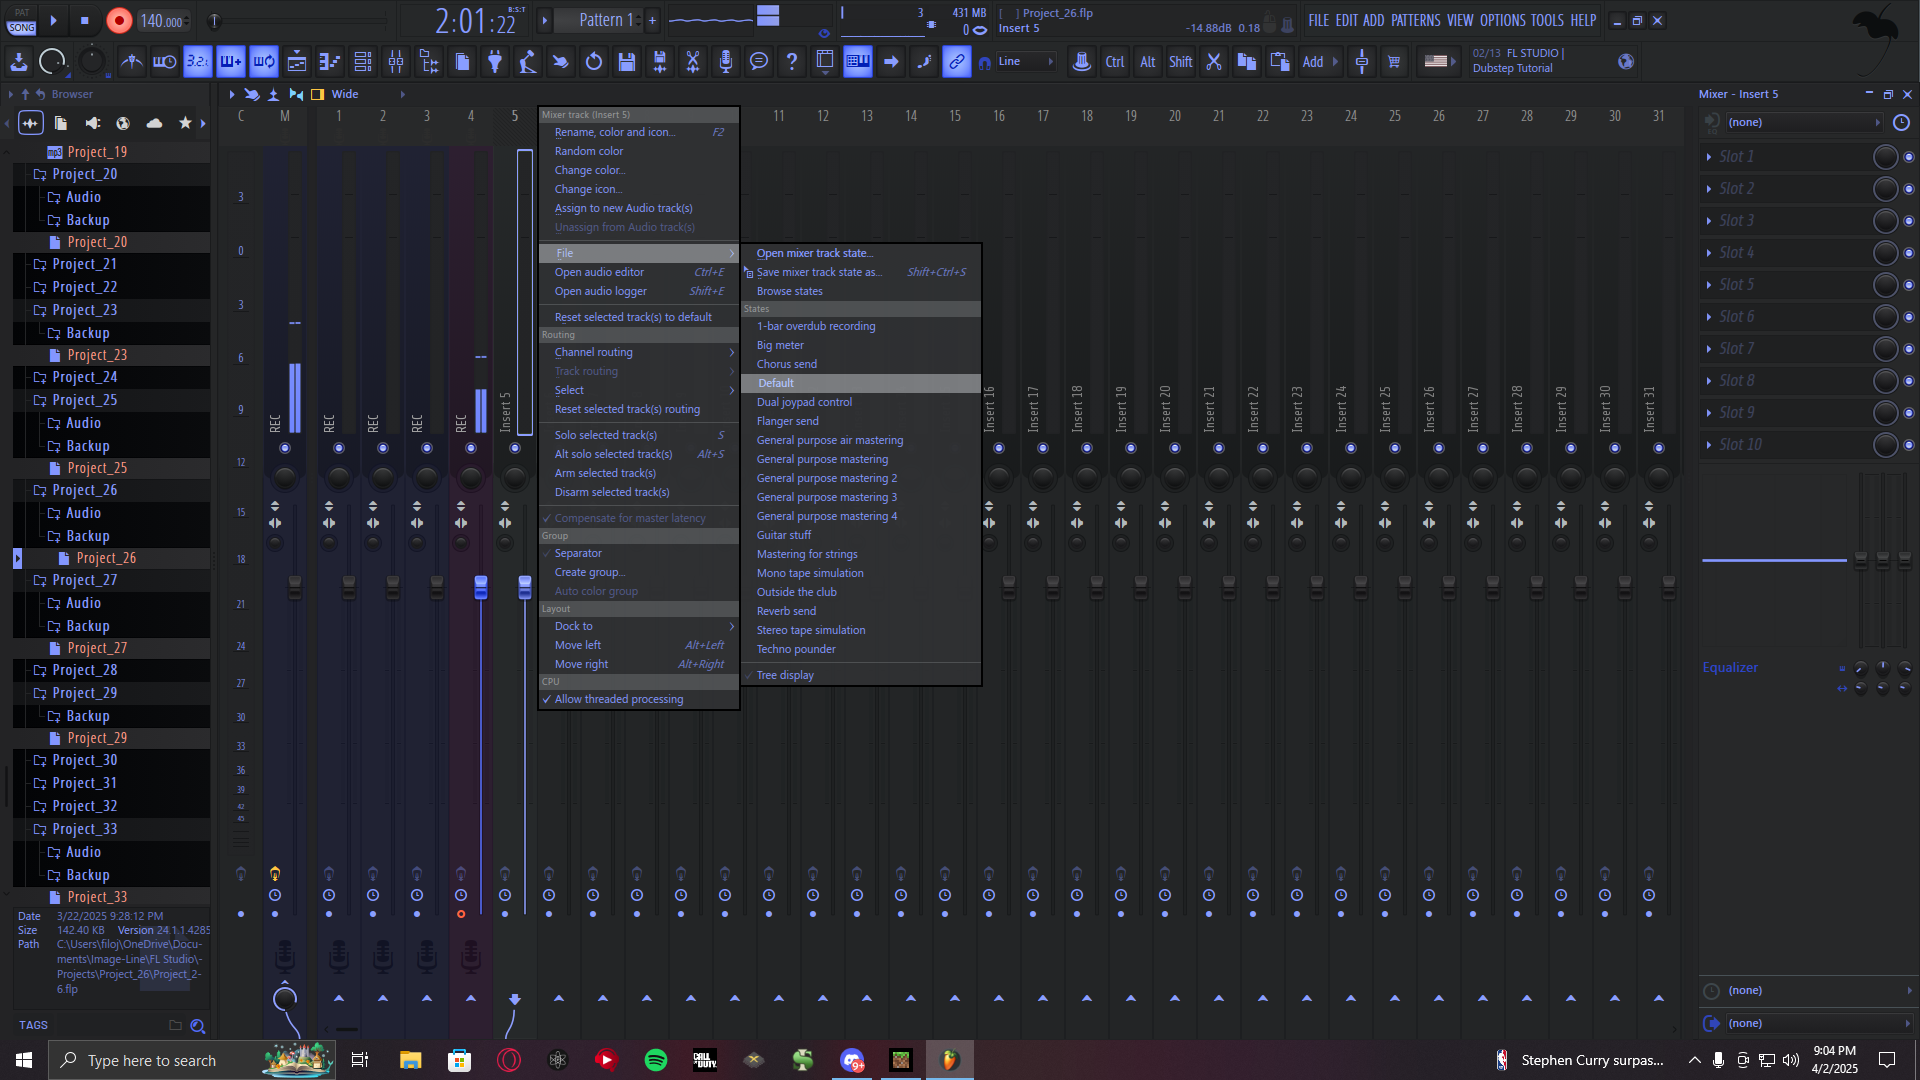The width and height of the screenshot is (1920, 1080).
Task: Click Insert 5 volume fader
Action: pos(525,587)
